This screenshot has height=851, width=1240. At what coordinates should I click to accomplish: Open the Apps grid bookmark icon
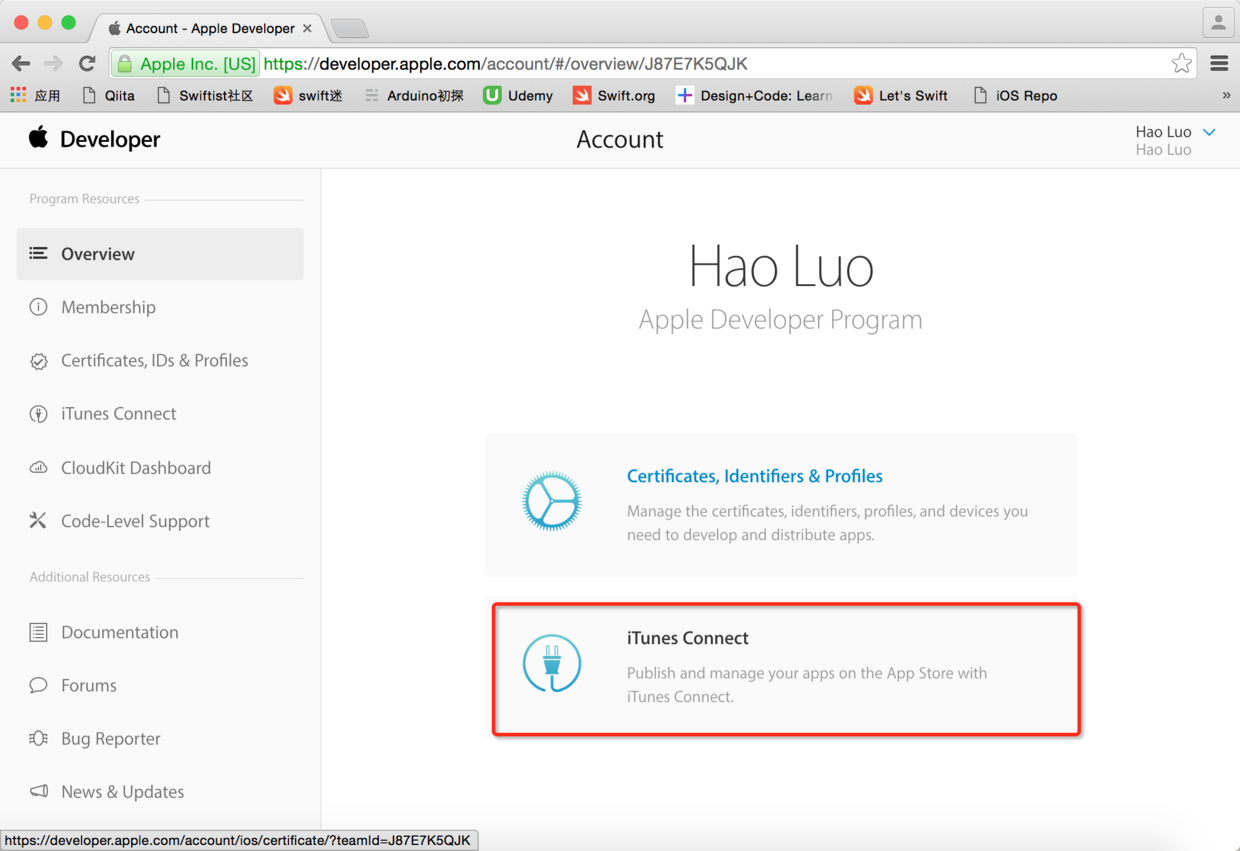pos(18,95)
